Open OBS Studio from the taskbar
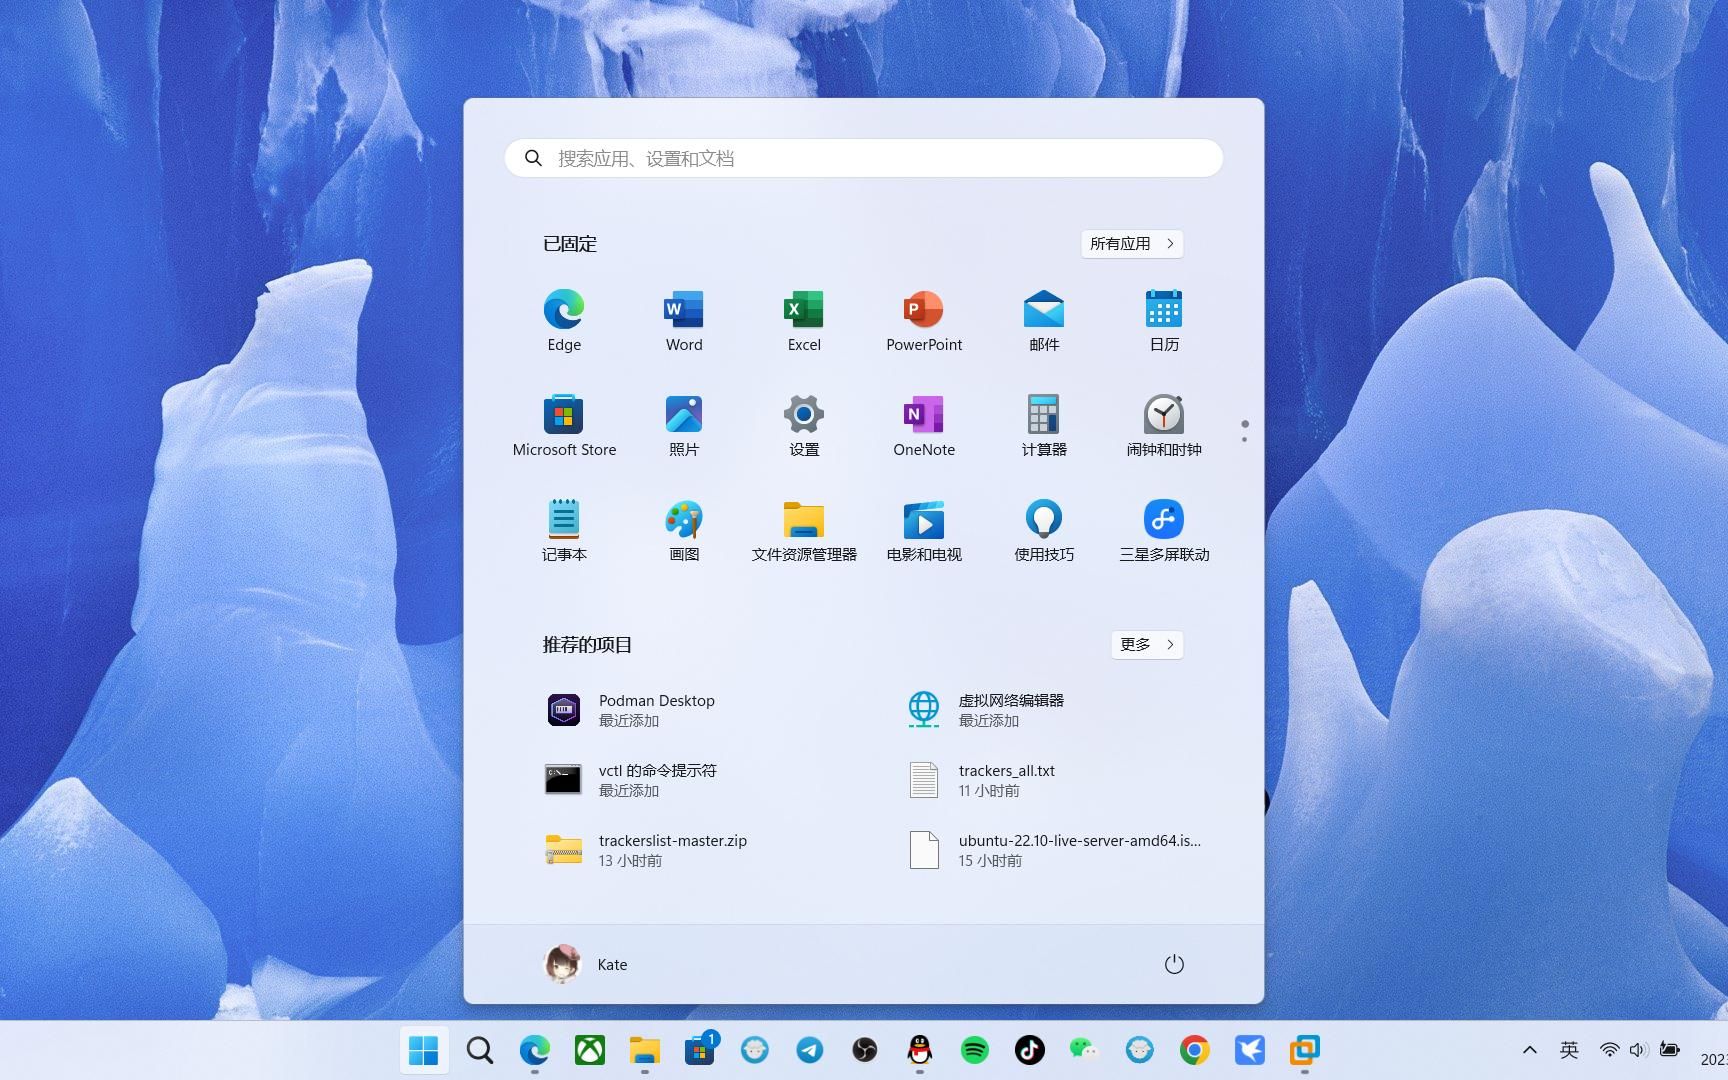Viewport: 1728px width, 1080px height. (x=865, y=1050)
